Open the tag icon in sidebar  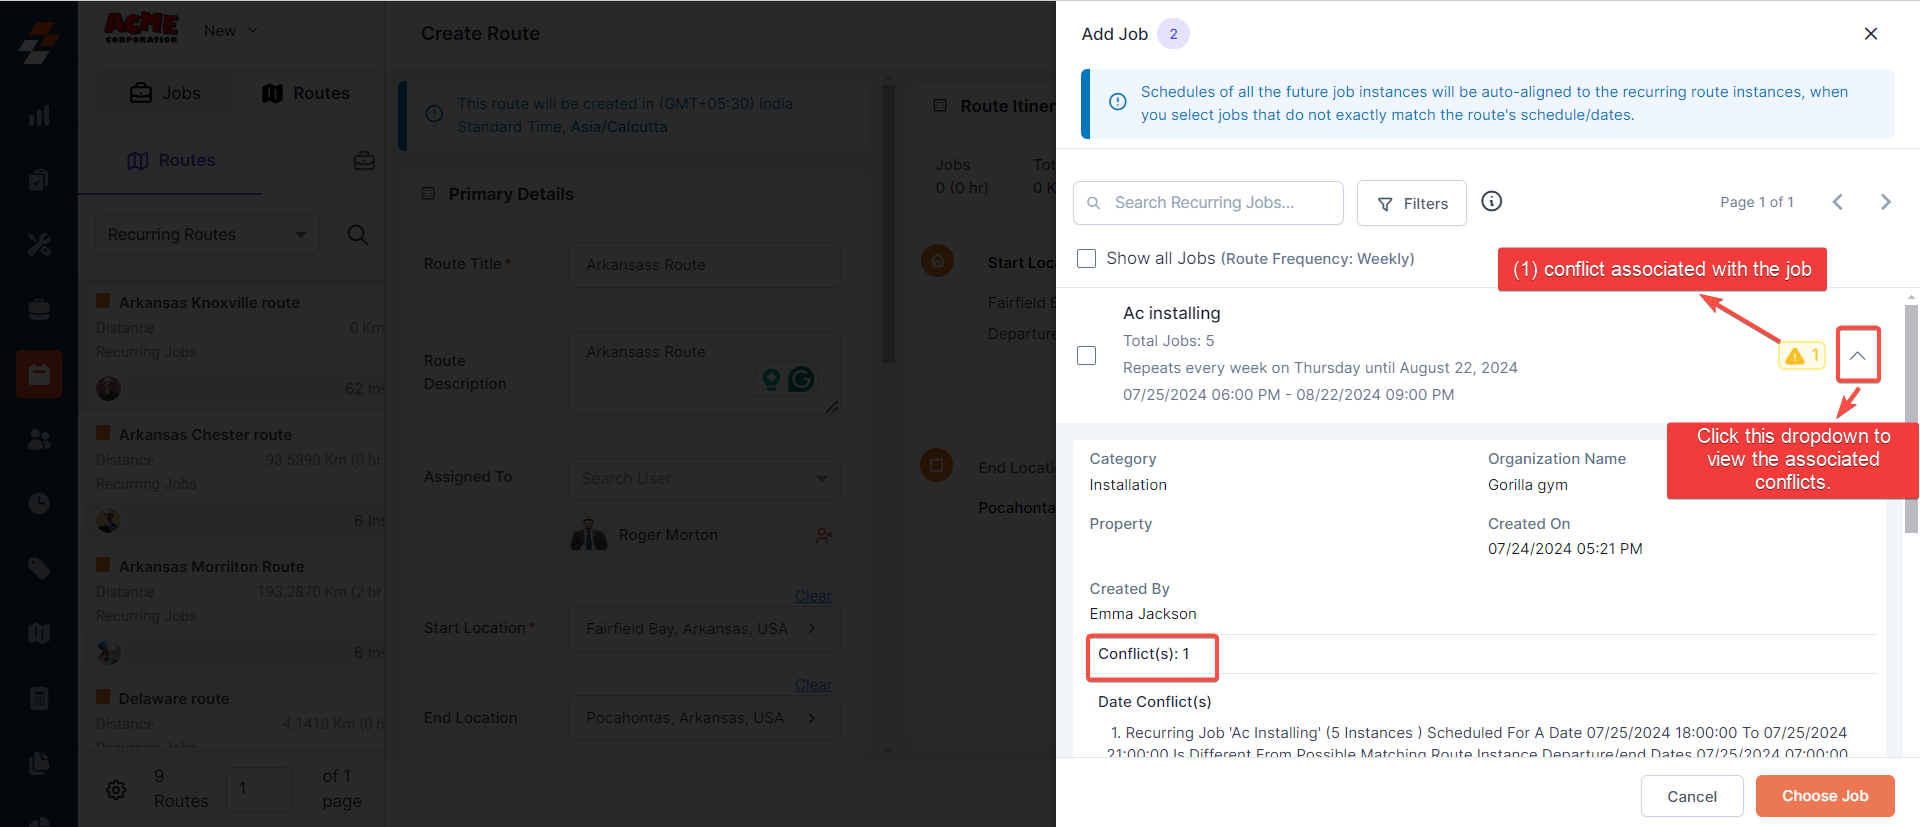[x=39, y=568]
